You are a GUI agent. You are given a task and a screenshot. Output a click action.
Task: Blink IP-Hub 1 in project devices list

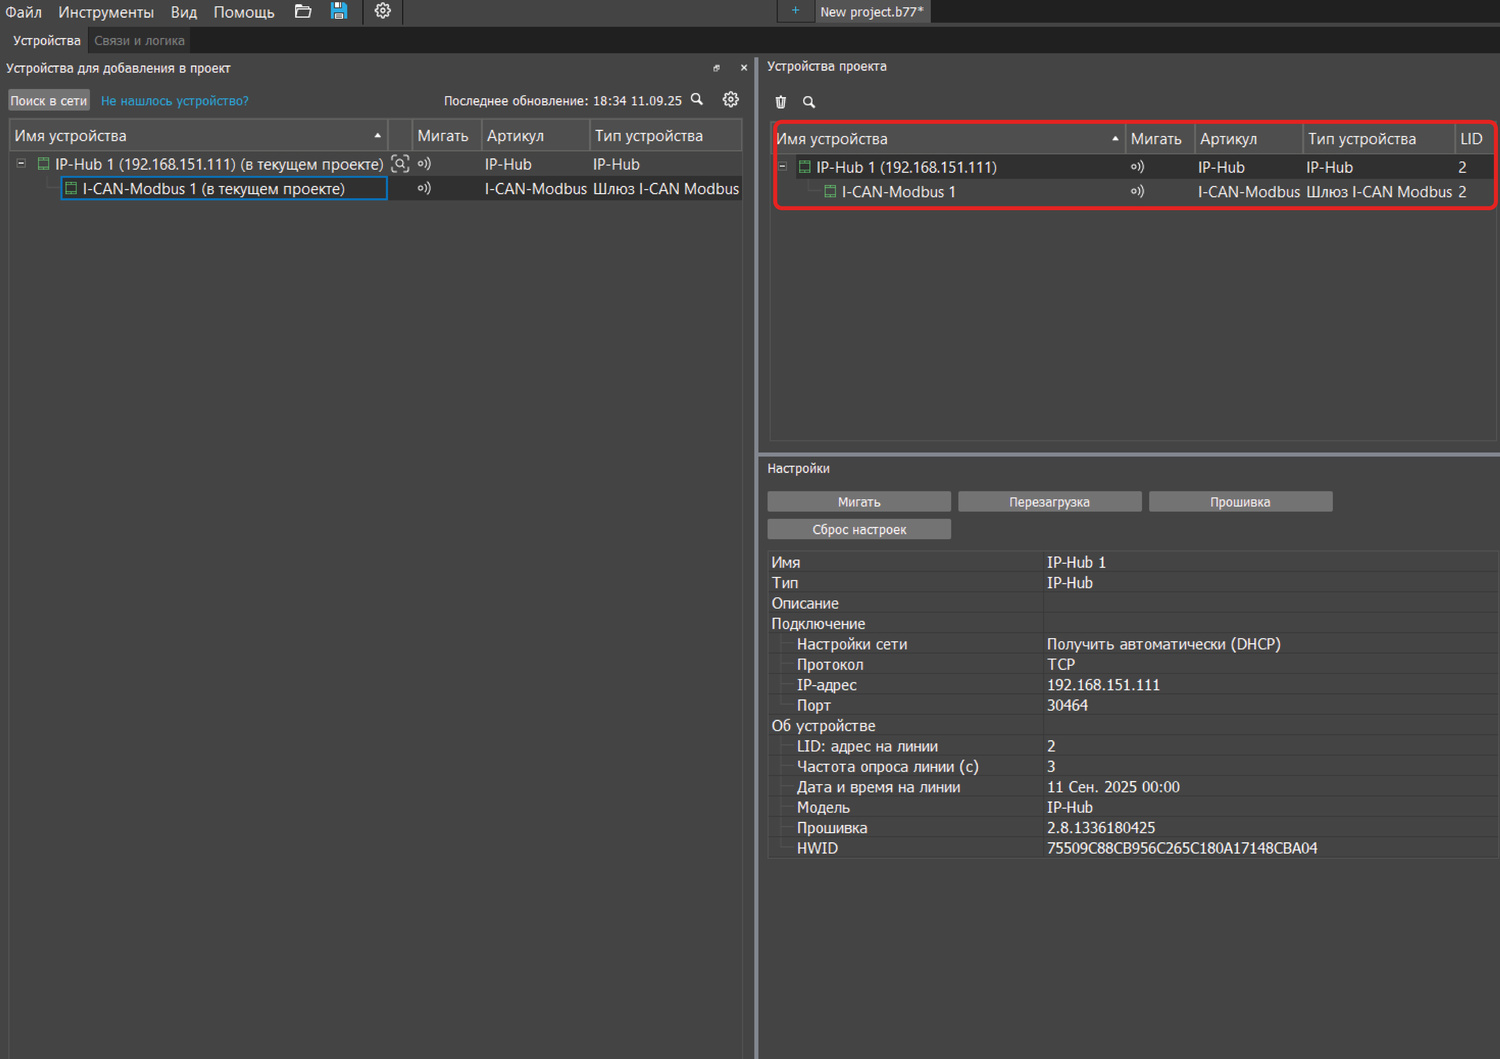(x=1137, y=167)
